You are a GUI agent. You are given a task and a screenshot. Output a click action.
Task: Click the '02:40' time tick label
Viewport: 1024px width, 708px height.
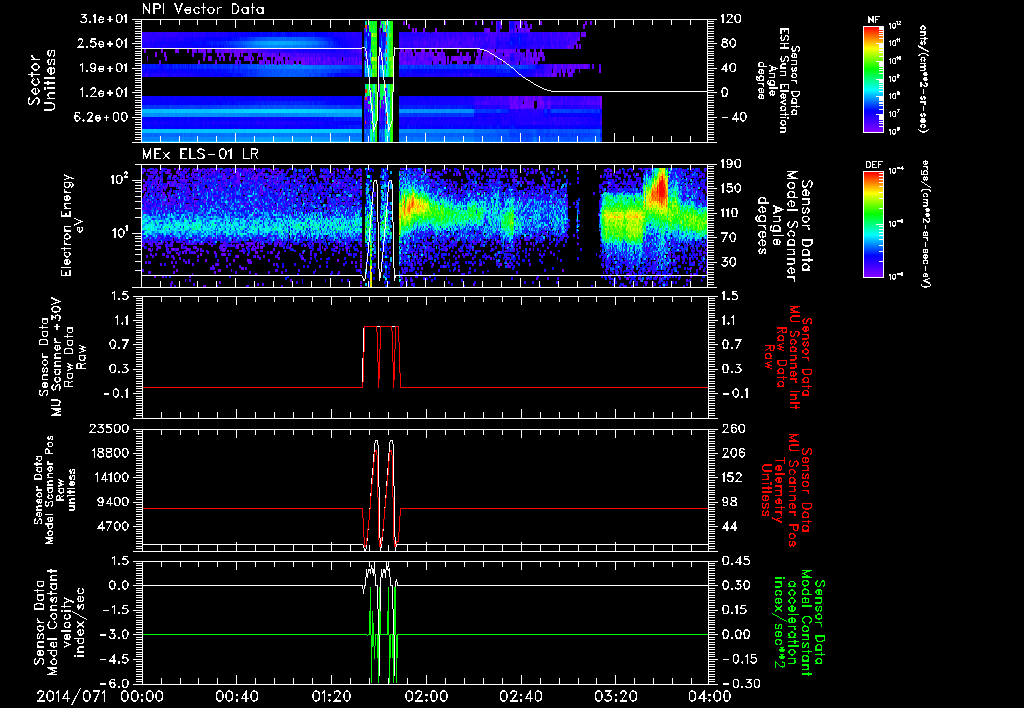pos(520,696)
